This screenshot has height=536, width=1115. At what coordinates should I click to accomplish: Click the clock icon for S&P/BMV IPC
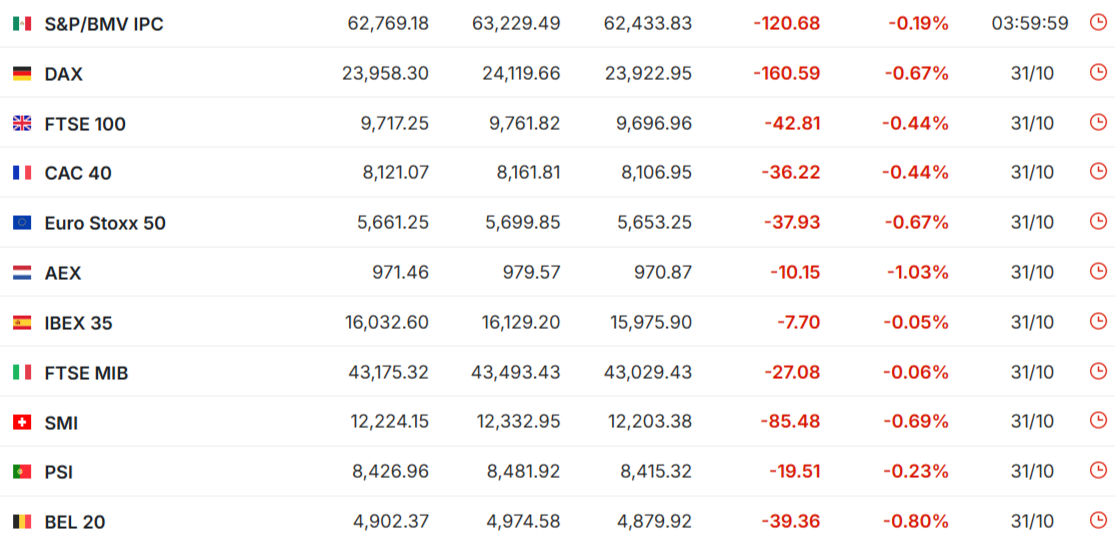click(1097, 22)
